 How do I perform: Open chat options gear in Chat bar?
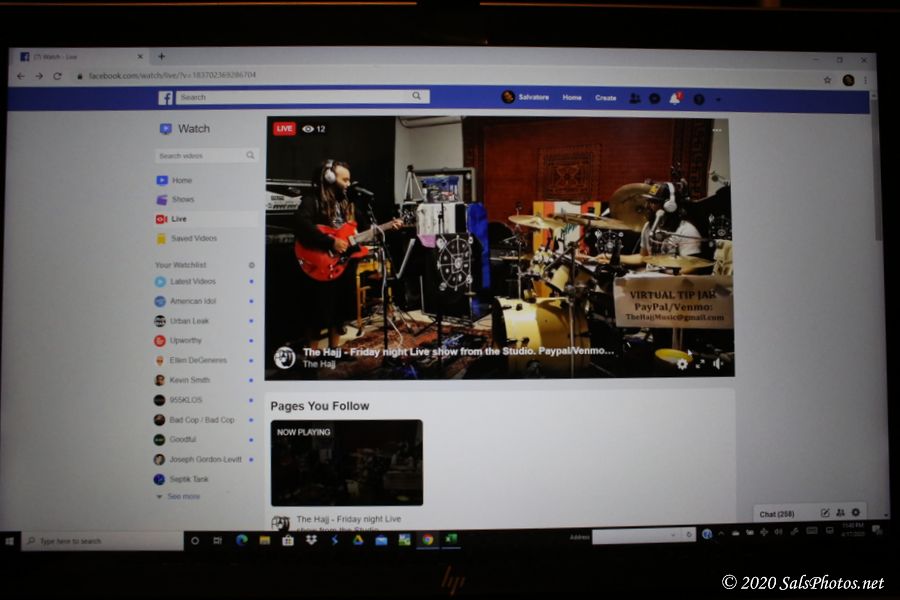855,513
